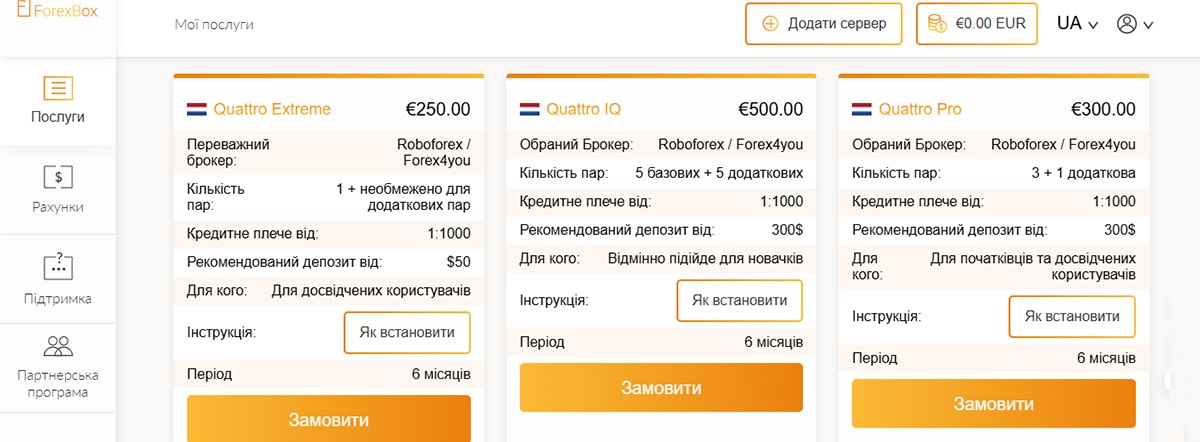The height and width of the screenshot is (442, 1200).
Task: Click the user profile avatar icon
Action: [1127, 24]
